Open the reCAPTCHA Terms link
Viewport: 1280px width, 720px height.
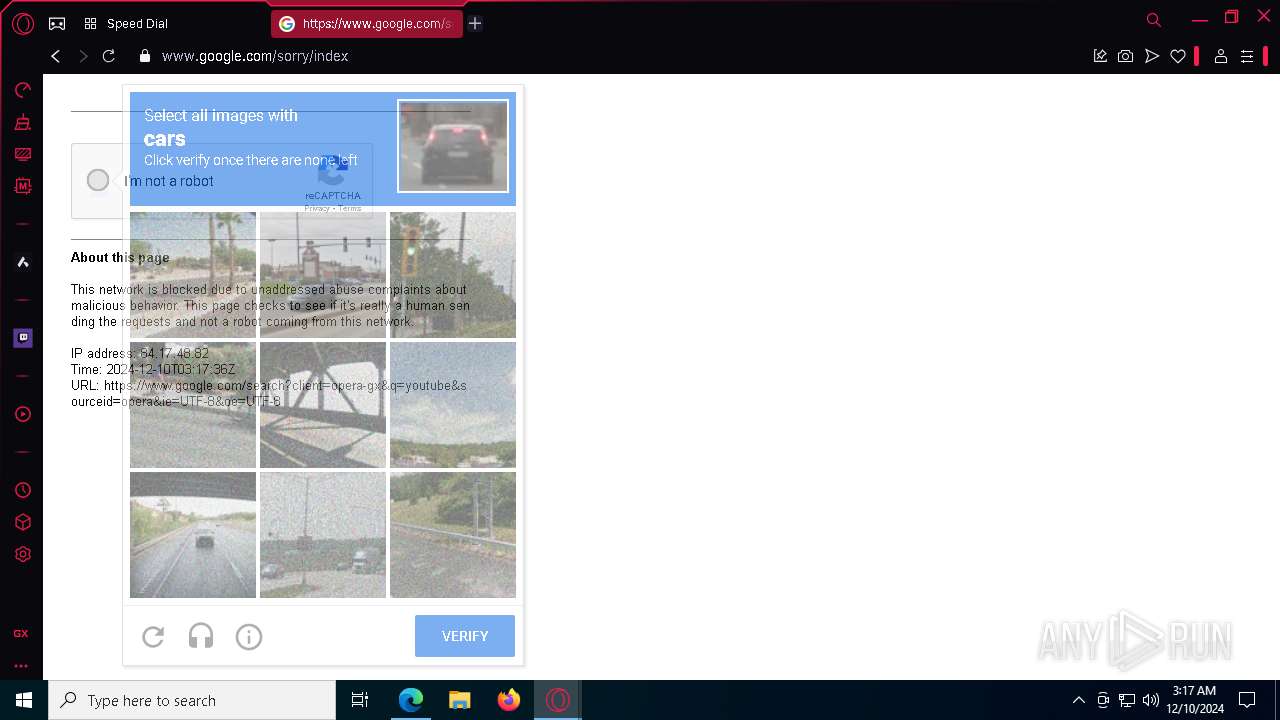coord(350,208)
